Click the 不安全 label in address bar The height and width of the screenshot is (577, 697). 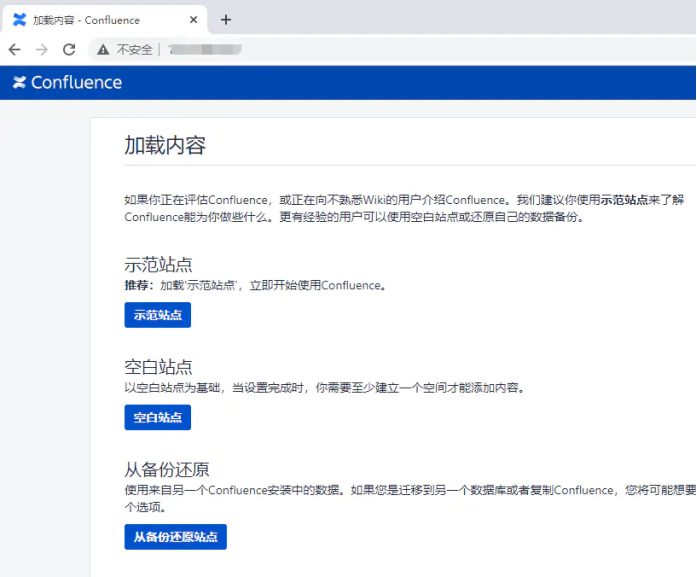tap(134, 49)
